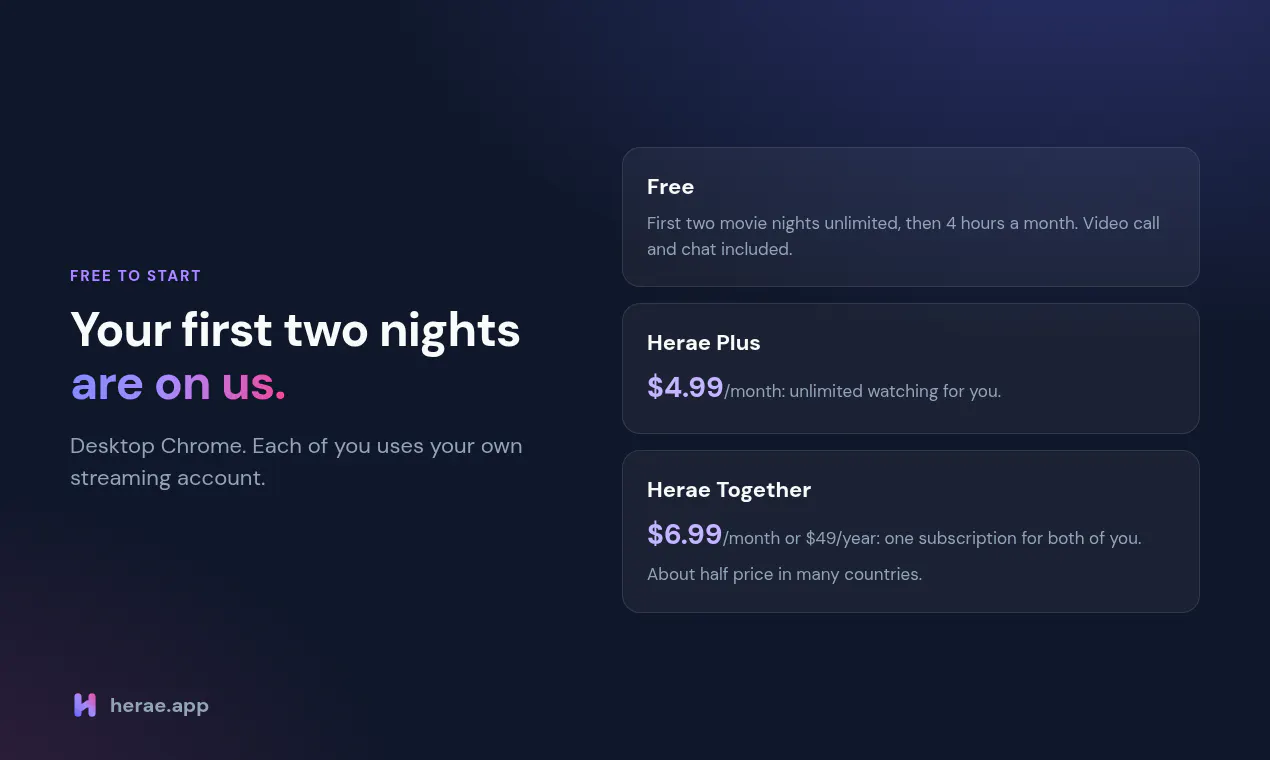Click the Herae Plus heading
Screen dimensions: 1270x760
click(703, 343)
